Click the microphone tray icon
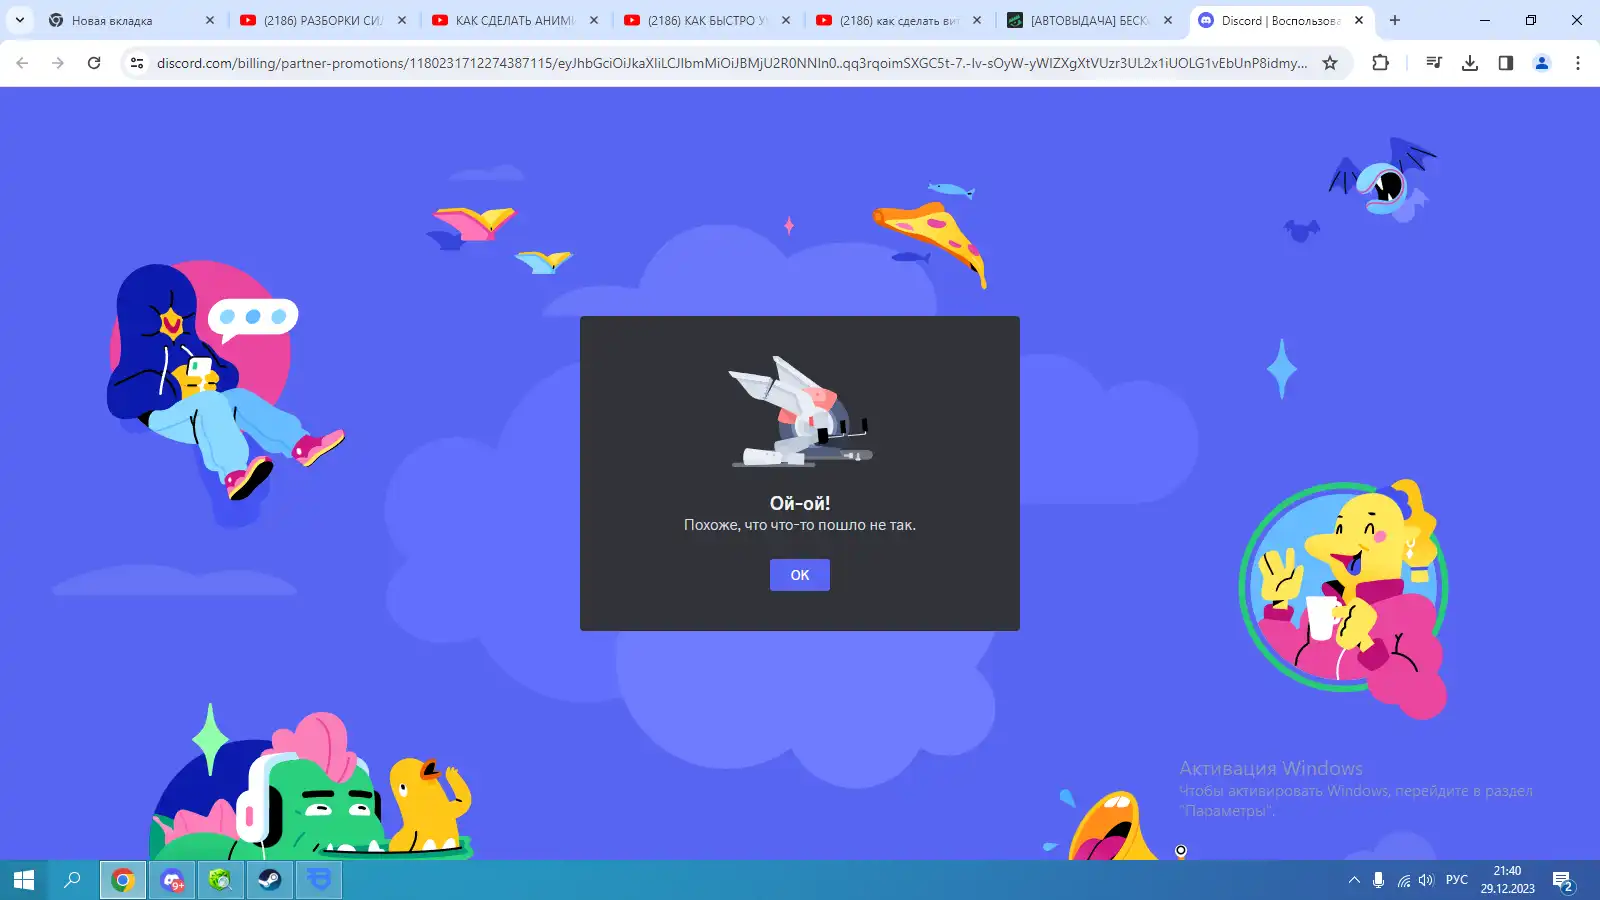 pyautogui.click(x=1378, y=880)
